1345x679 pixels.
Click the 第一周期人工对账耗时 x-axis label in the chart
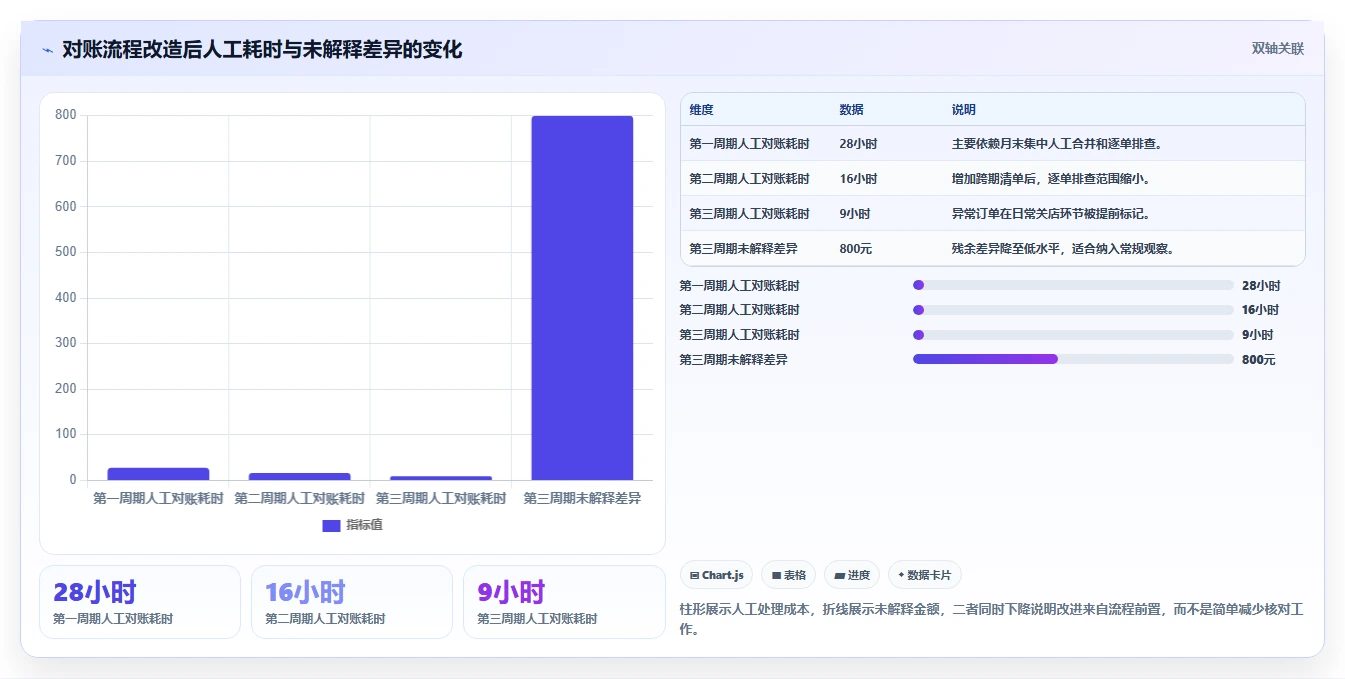(158, 498)
